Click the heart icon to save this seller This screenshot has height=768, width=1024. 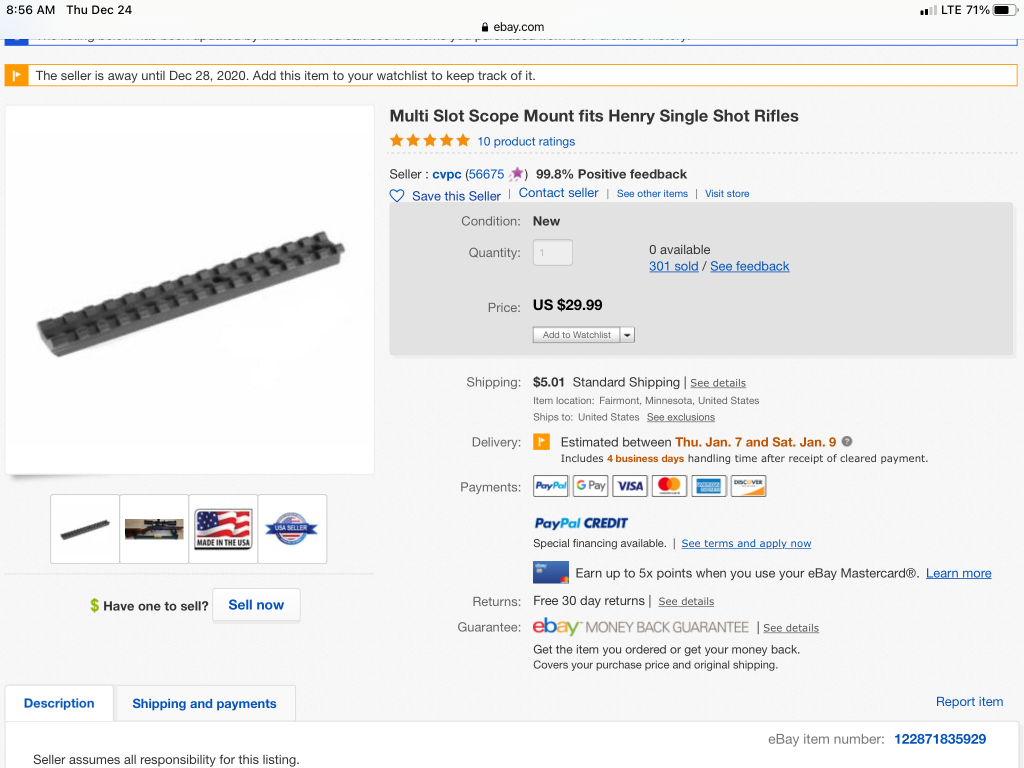[x=397, y=196]
